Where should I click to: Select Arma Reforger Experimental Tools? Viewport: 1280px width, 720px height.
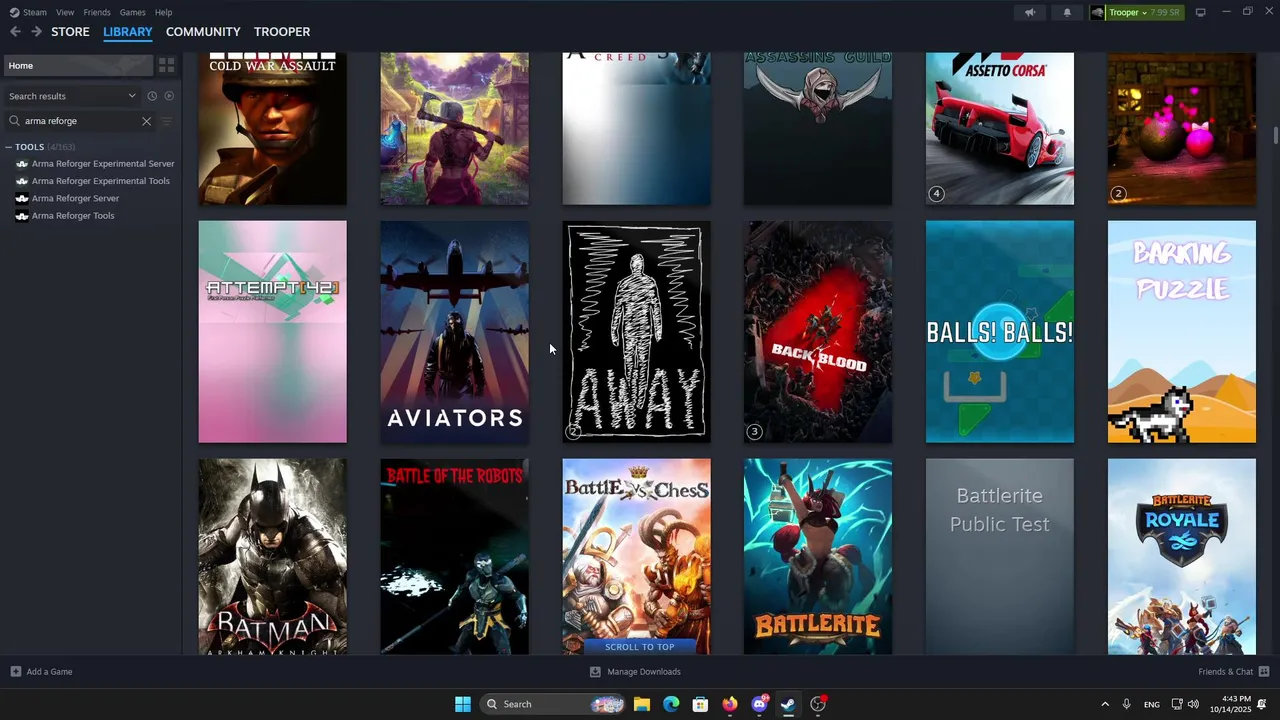[100, 181]
